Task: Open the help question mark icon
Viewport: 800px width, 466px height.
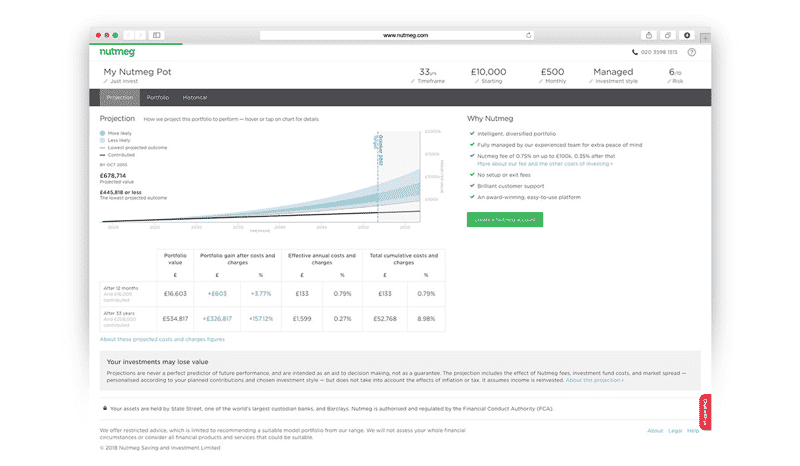Action: click(x=692, y=52)
